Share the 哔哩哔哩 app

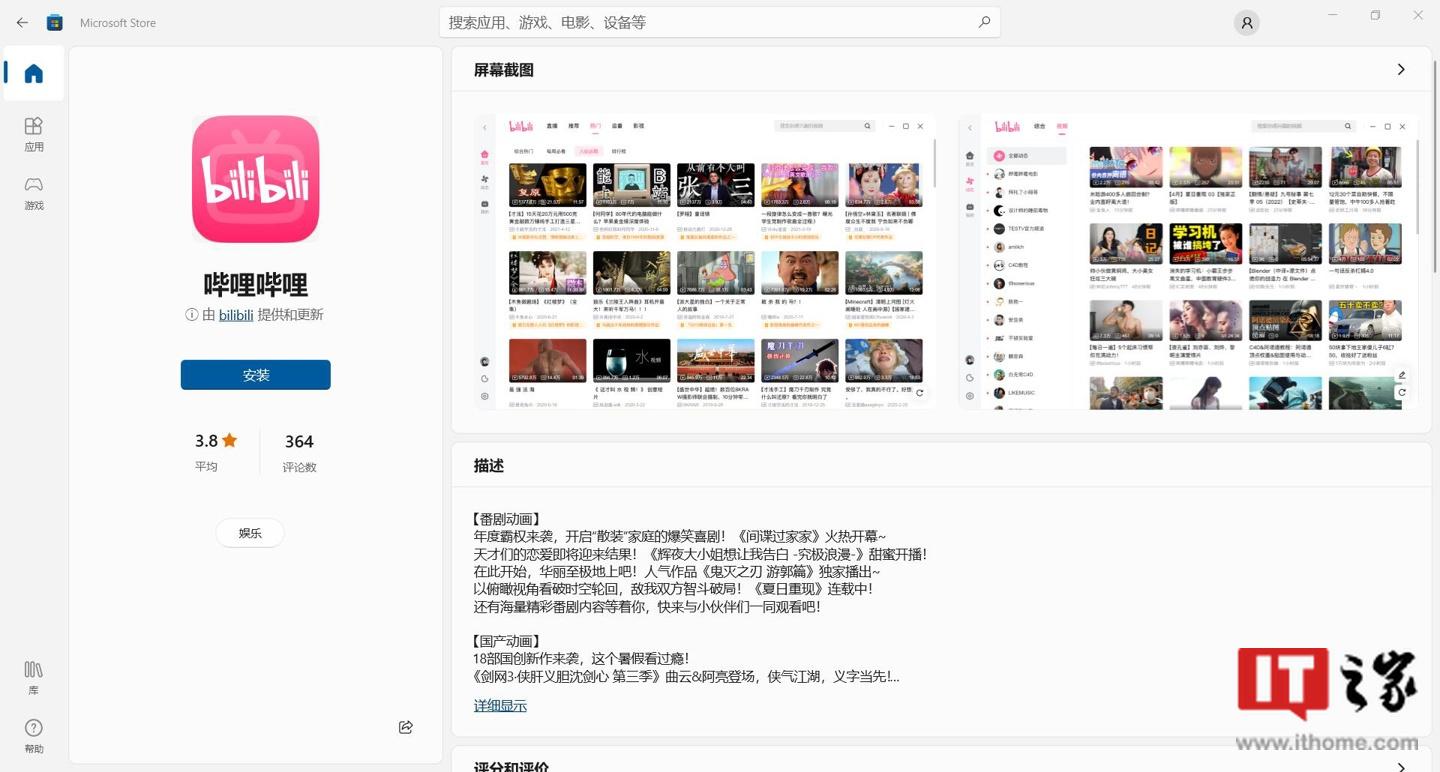click(405, 727)
